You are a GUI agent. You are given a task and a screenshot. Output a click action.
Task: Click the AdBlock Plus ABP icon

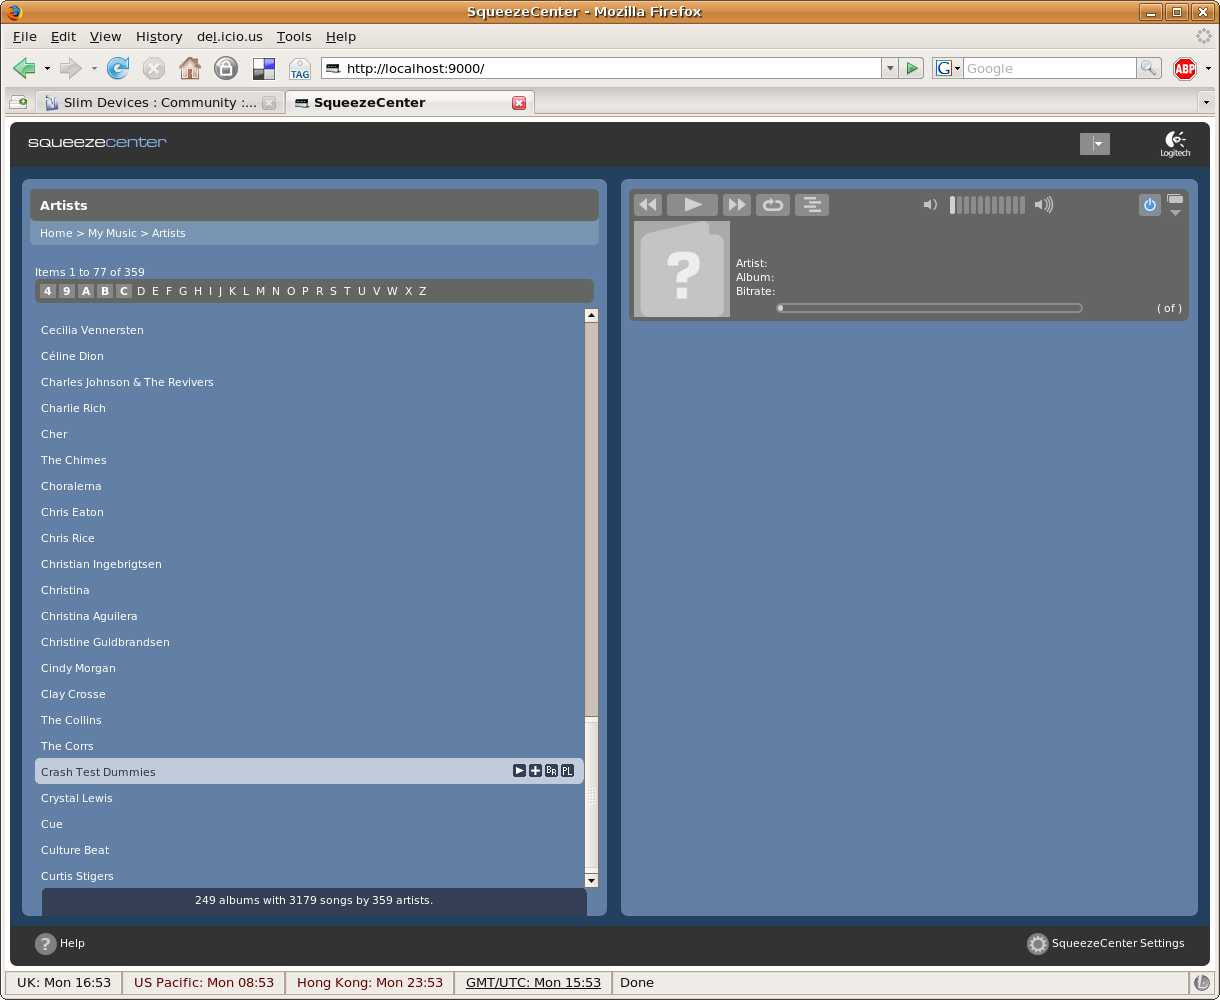(1185, 68)
